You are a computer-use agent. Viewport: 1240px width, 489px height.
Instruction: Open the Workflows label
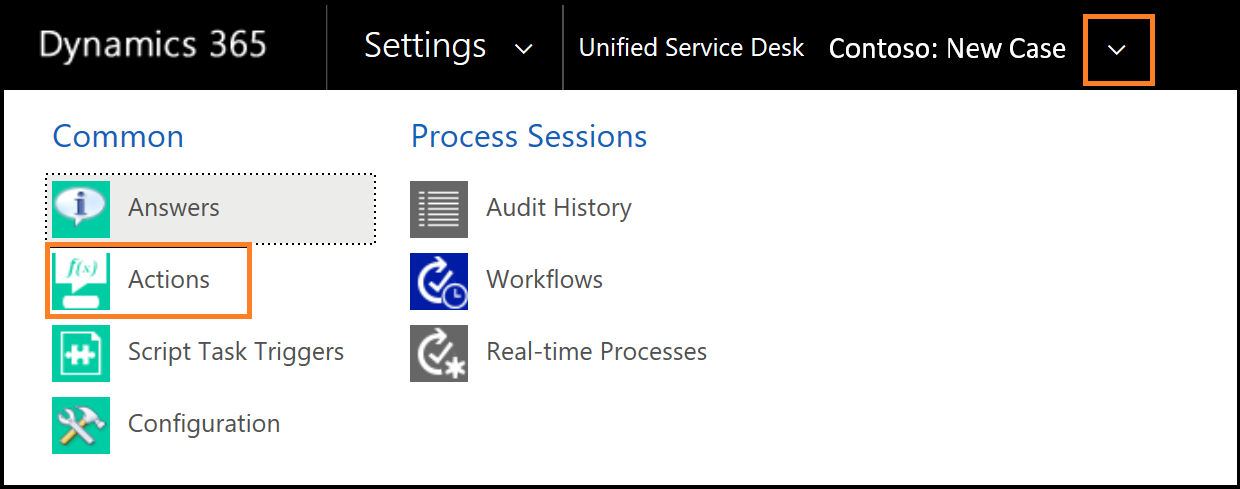click(545, 280)
